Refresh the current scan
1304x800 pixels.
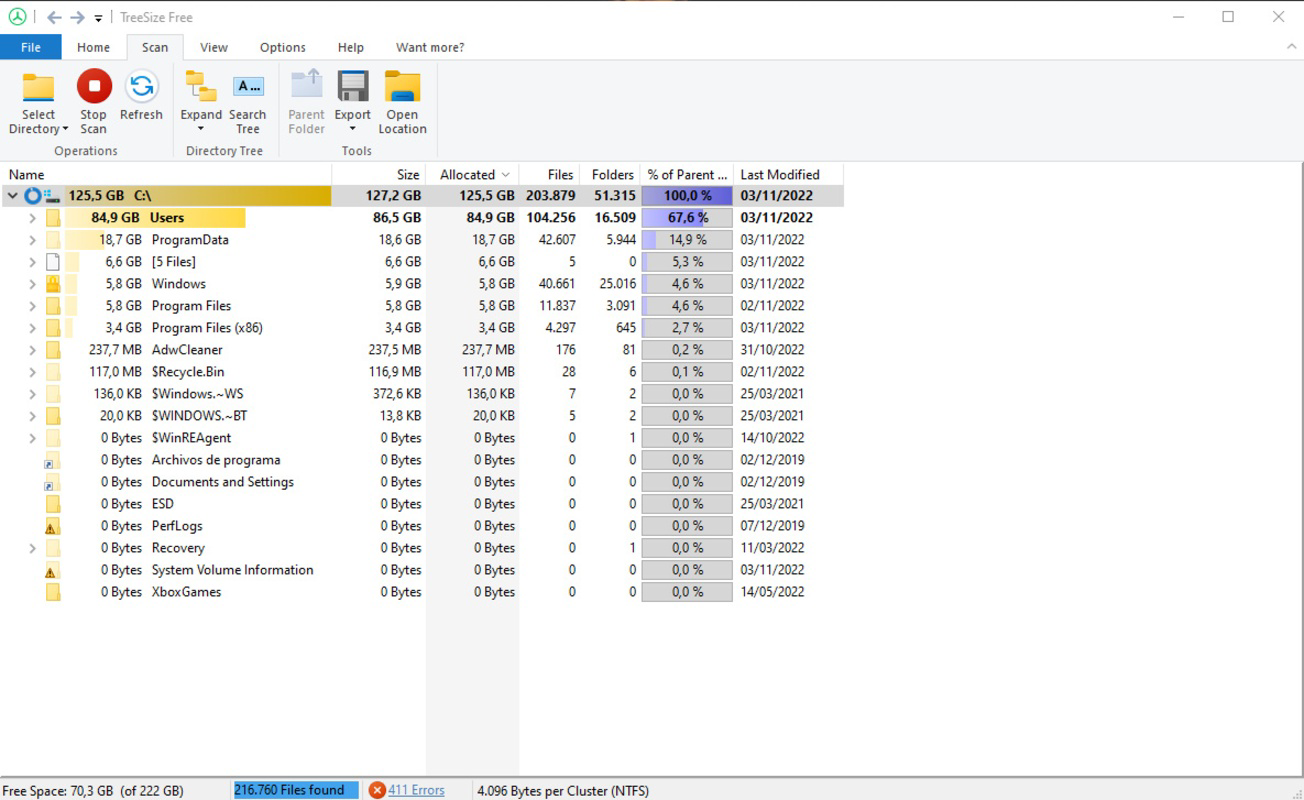click(x=141, y=87)
